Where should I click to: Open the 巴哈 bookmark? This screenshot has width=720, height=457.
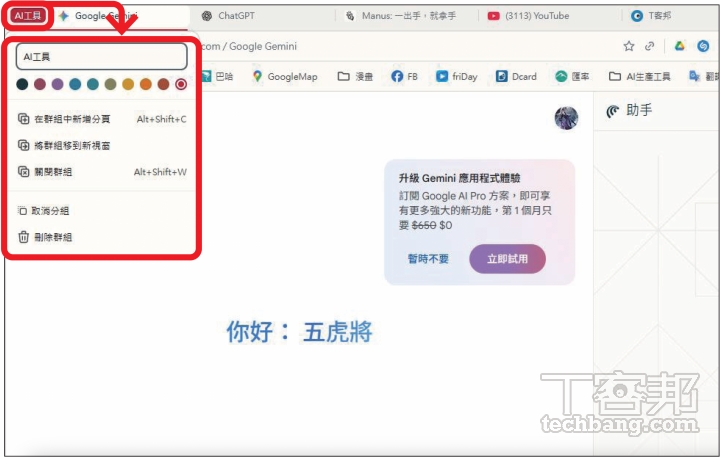point(218,76)
